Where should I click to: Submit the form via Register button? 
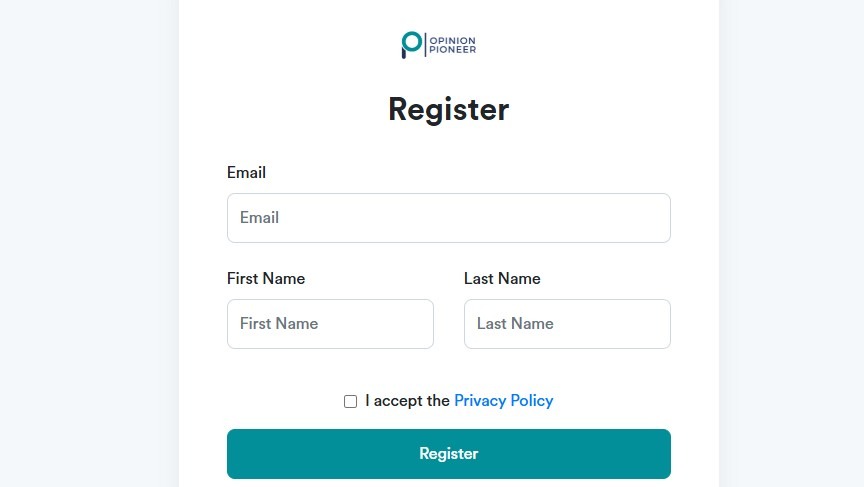tap(448, 454)
